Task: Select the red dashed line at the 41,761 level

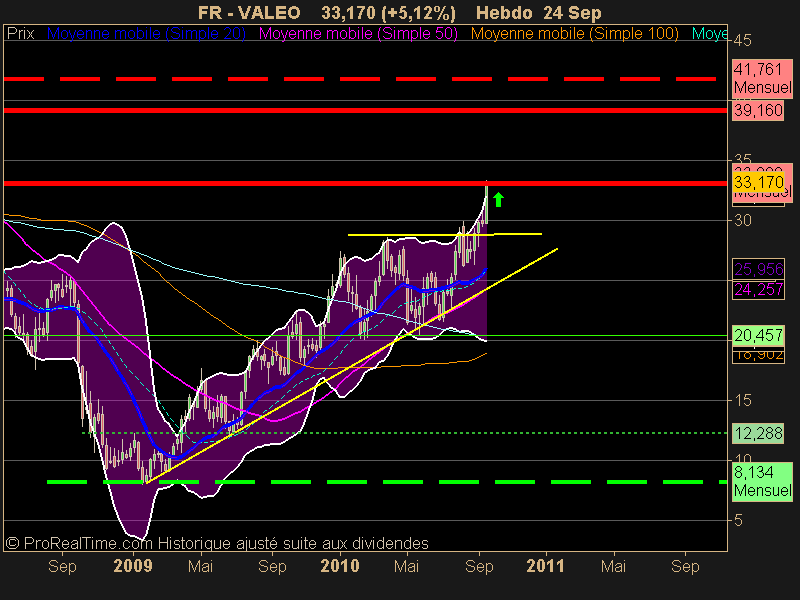Action: 360,79
